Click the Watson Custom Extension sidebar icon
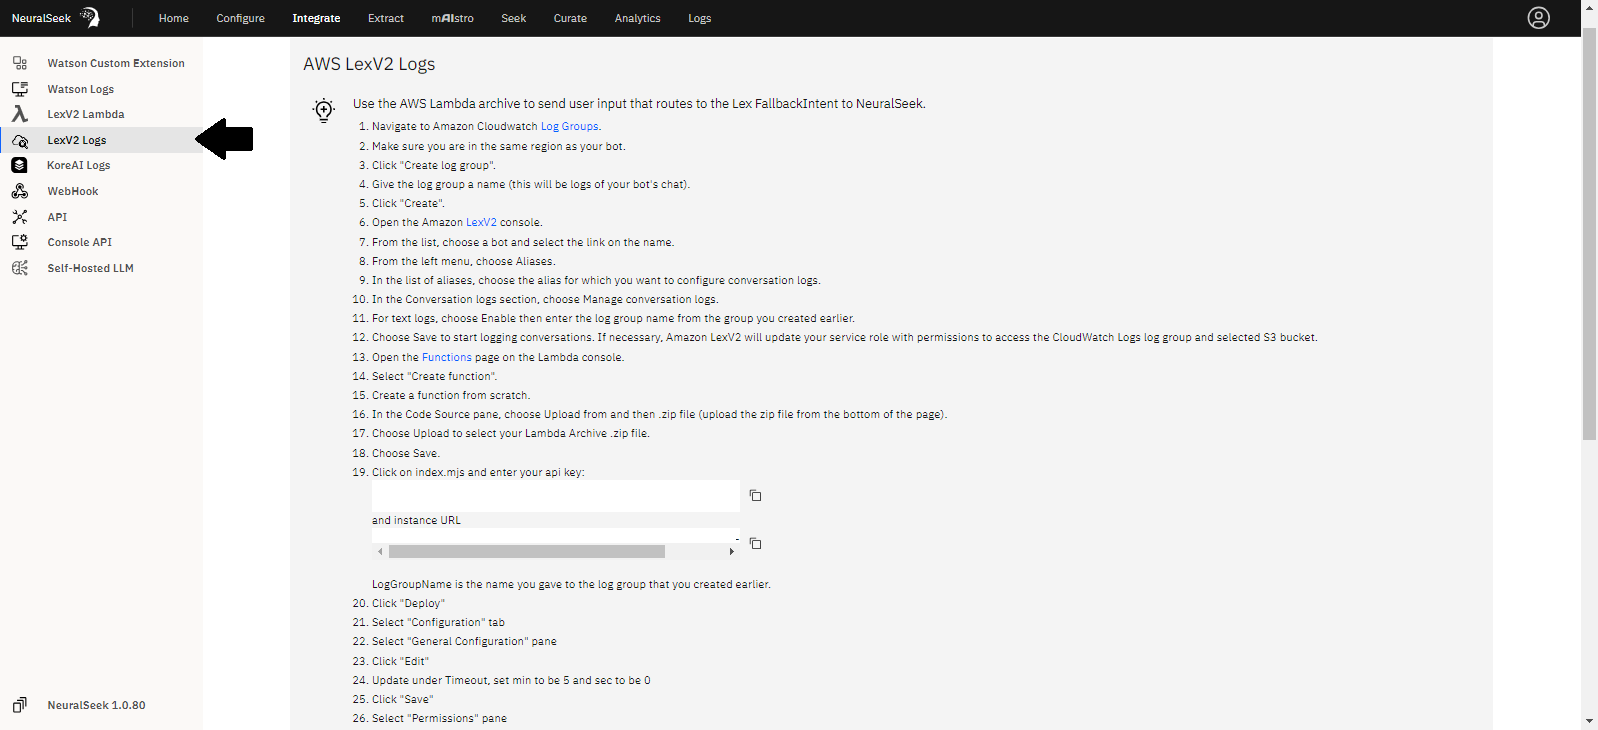 (x=20, y=63)
